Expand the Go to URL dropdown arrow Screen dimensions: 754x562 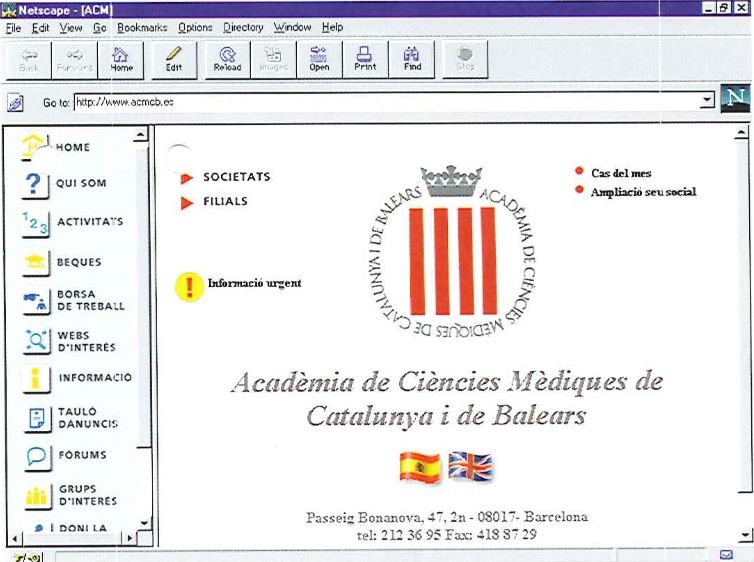click(x=708, y=102)
